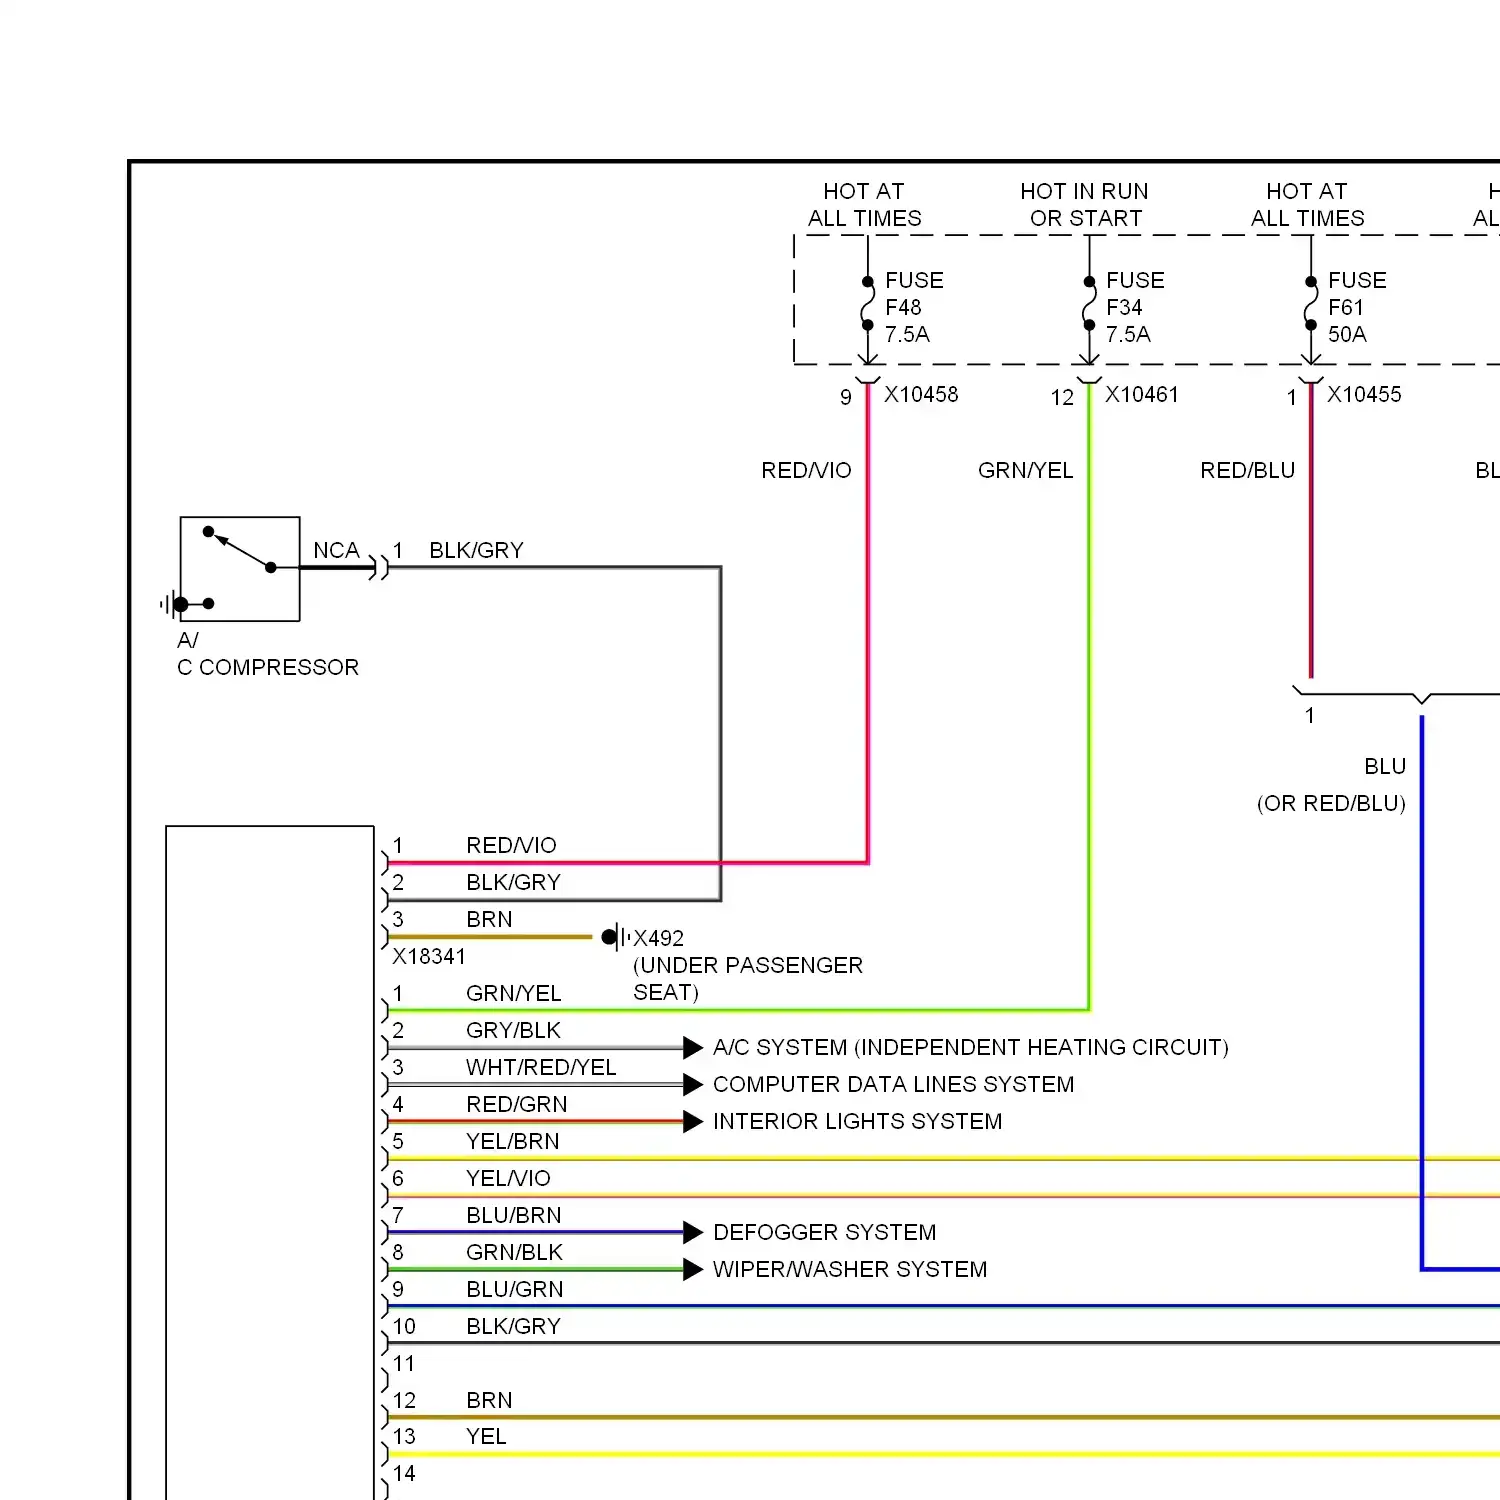
Task: Click the X492 ground point symbol
Action: pyautogui.click(x=615, y=937)
